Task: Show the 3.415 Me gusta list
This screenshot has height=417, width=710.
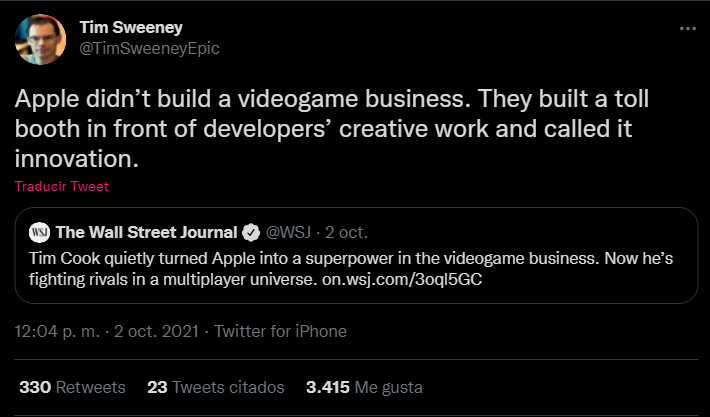Action: click(x=364, y=386)
